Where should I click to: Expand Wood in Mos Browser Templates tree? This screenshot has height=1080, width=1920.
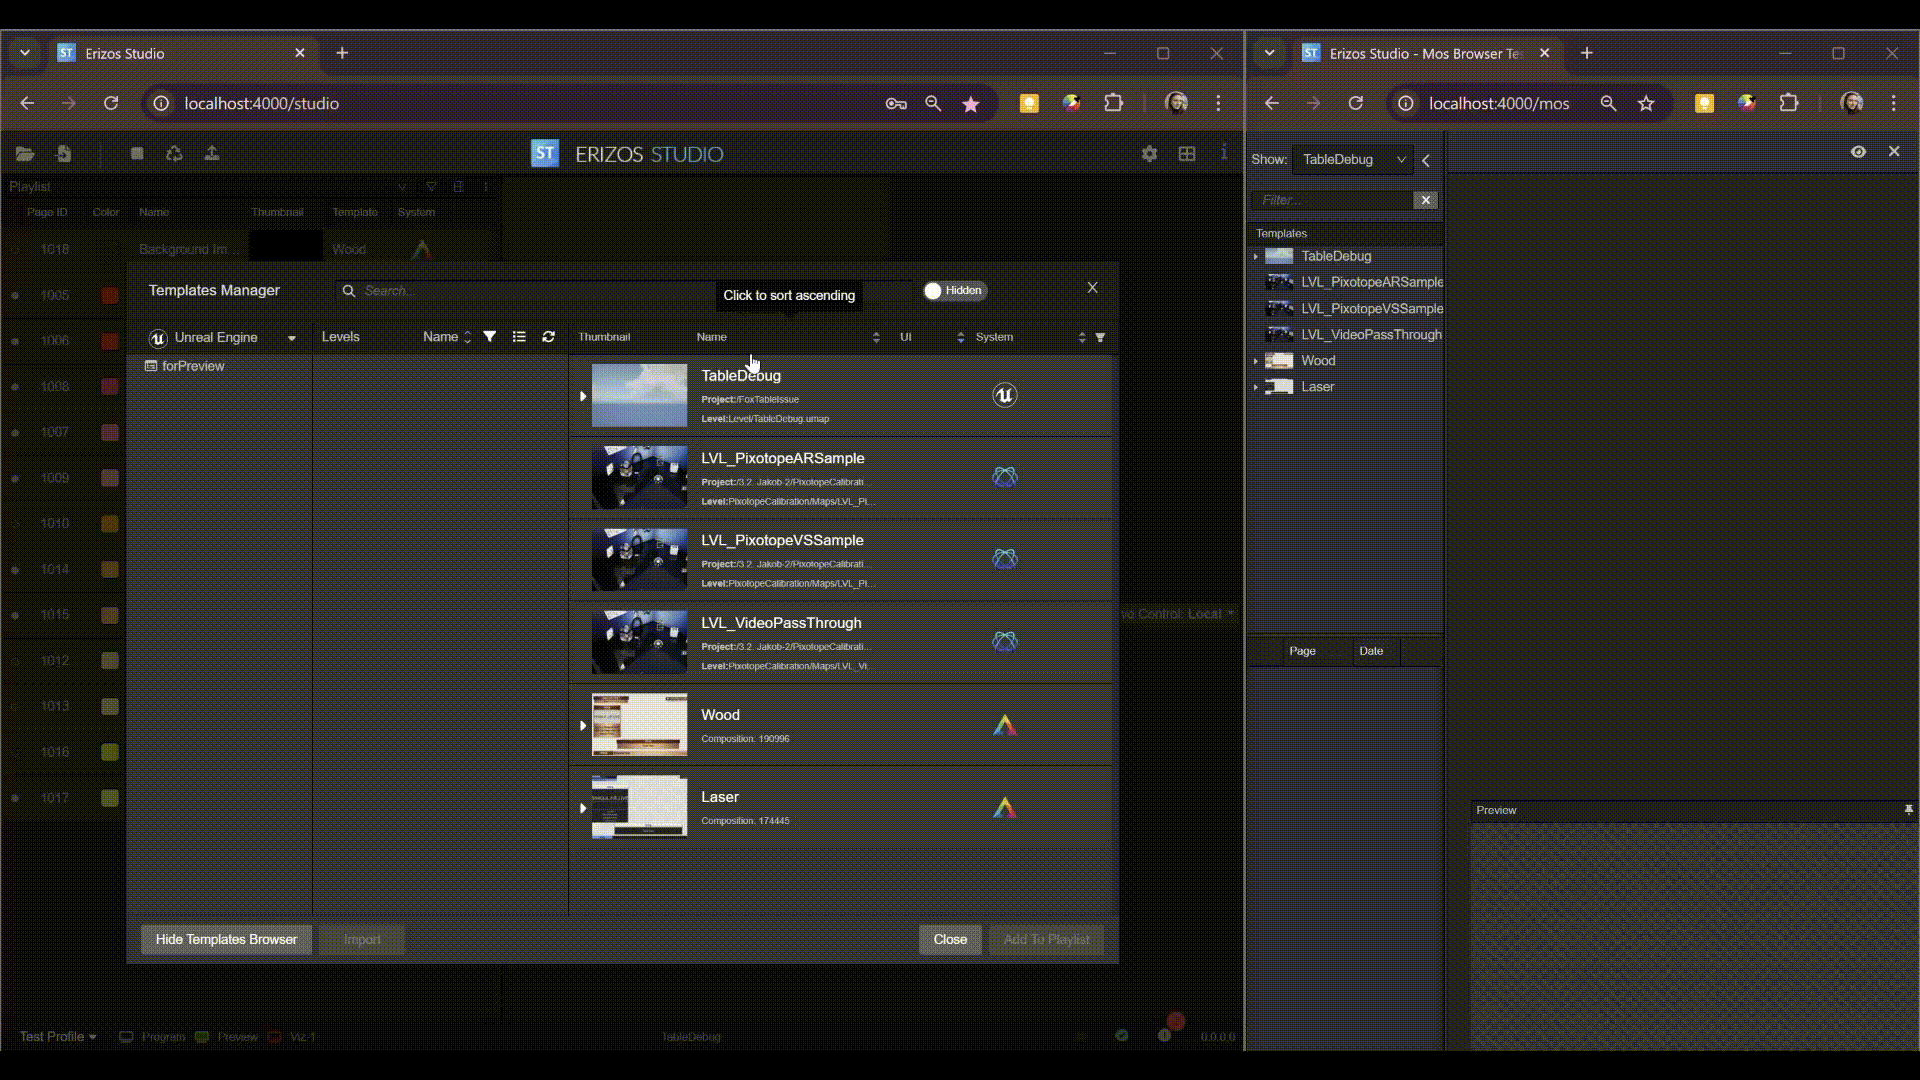point(1256,361)
